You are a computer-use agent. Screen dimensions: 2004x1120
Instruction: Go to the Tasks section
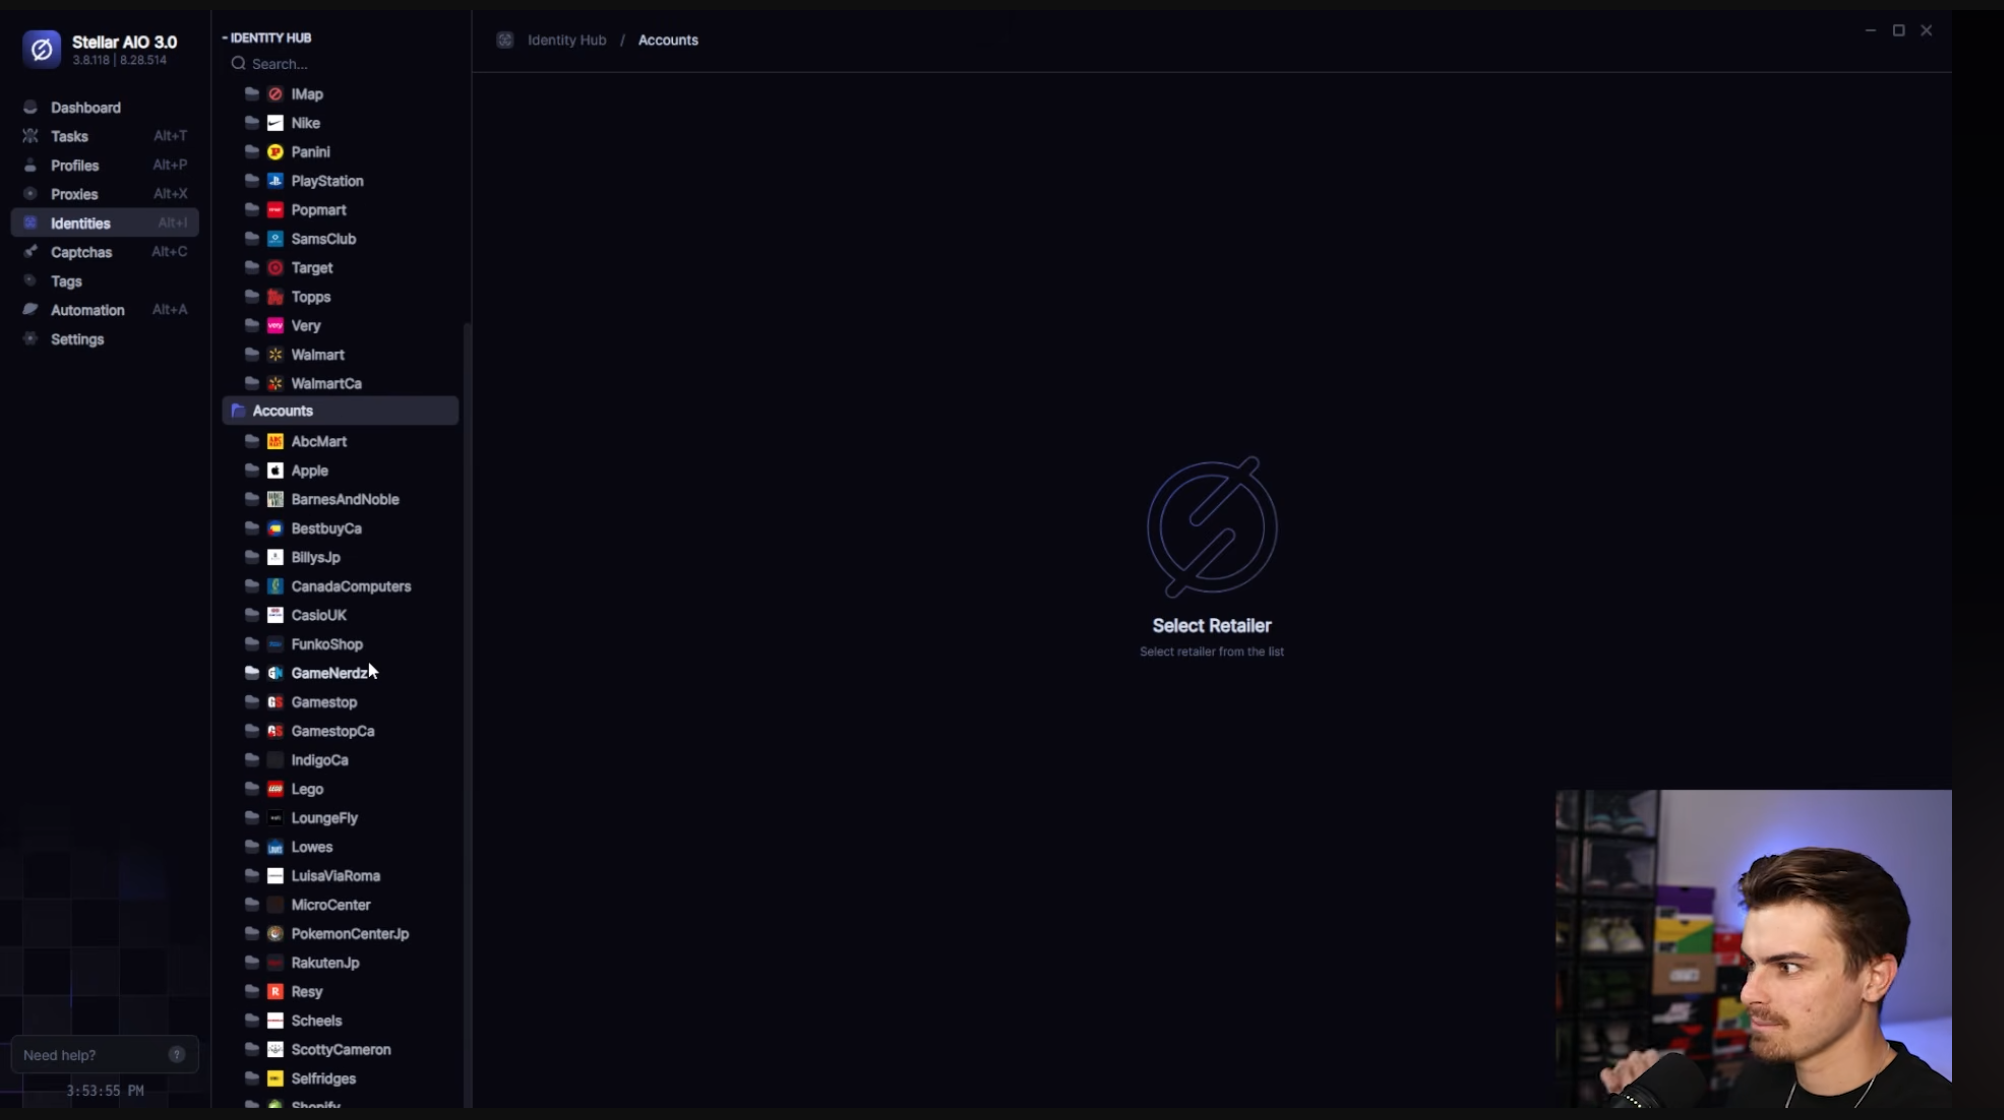coord(105,136)
